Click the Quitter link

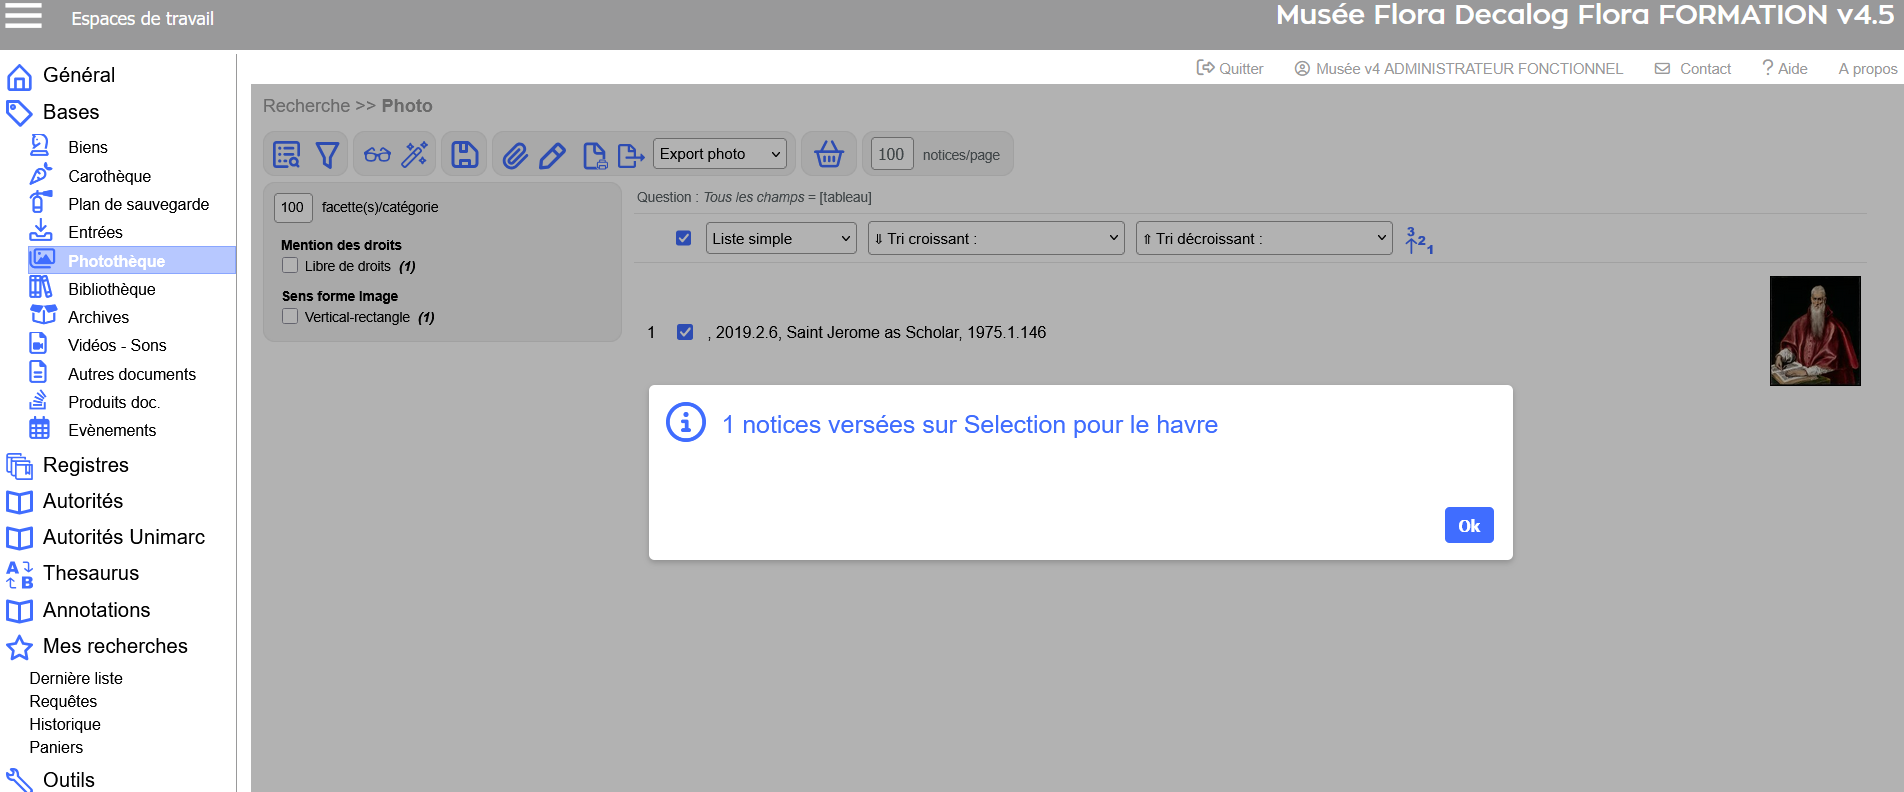click(x=1230, y=68)
